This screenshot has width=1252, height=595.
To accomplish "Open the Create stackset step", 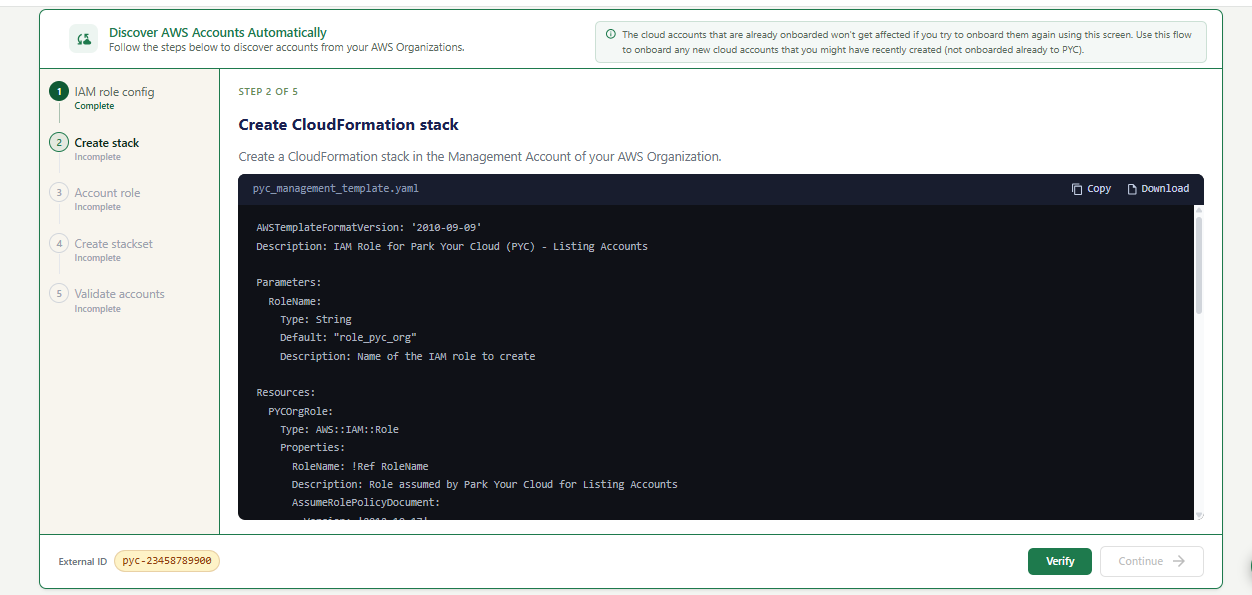I will click(114, 244).
